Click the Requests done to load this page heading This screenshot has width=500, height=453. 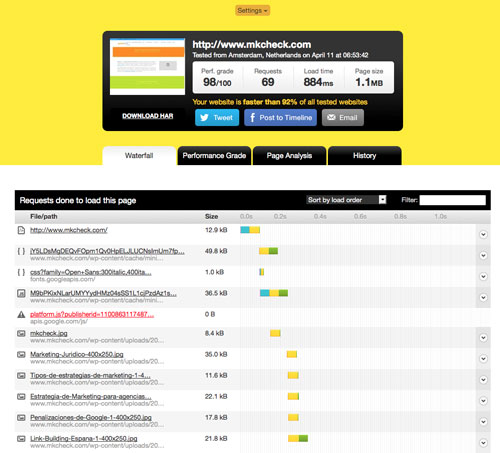tap(78, 200)
